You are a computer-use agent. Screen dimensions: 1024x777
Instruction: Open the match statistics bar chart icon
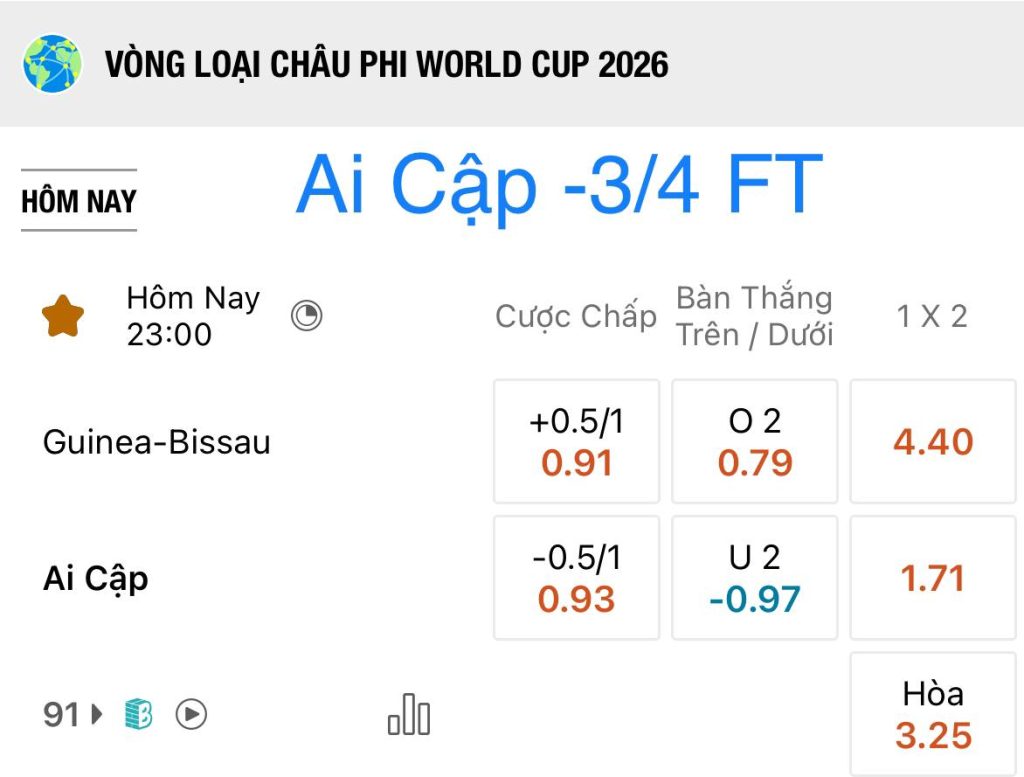click(409, 714)
